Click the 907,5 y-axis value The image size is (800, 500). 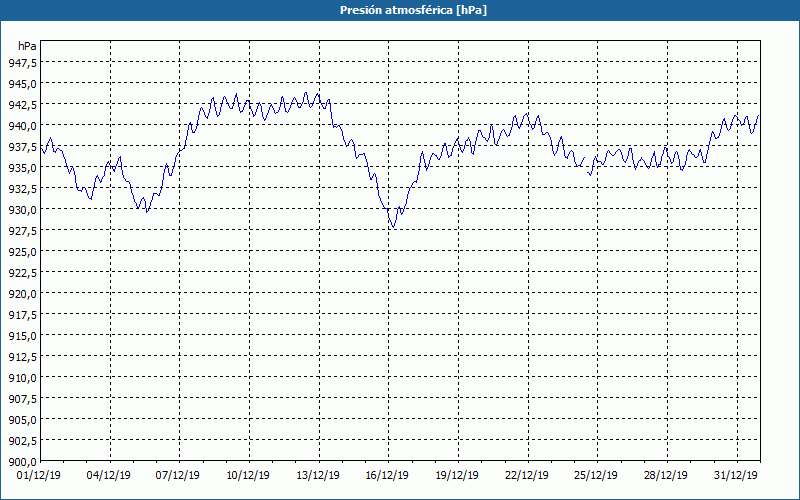coord(22,398)
